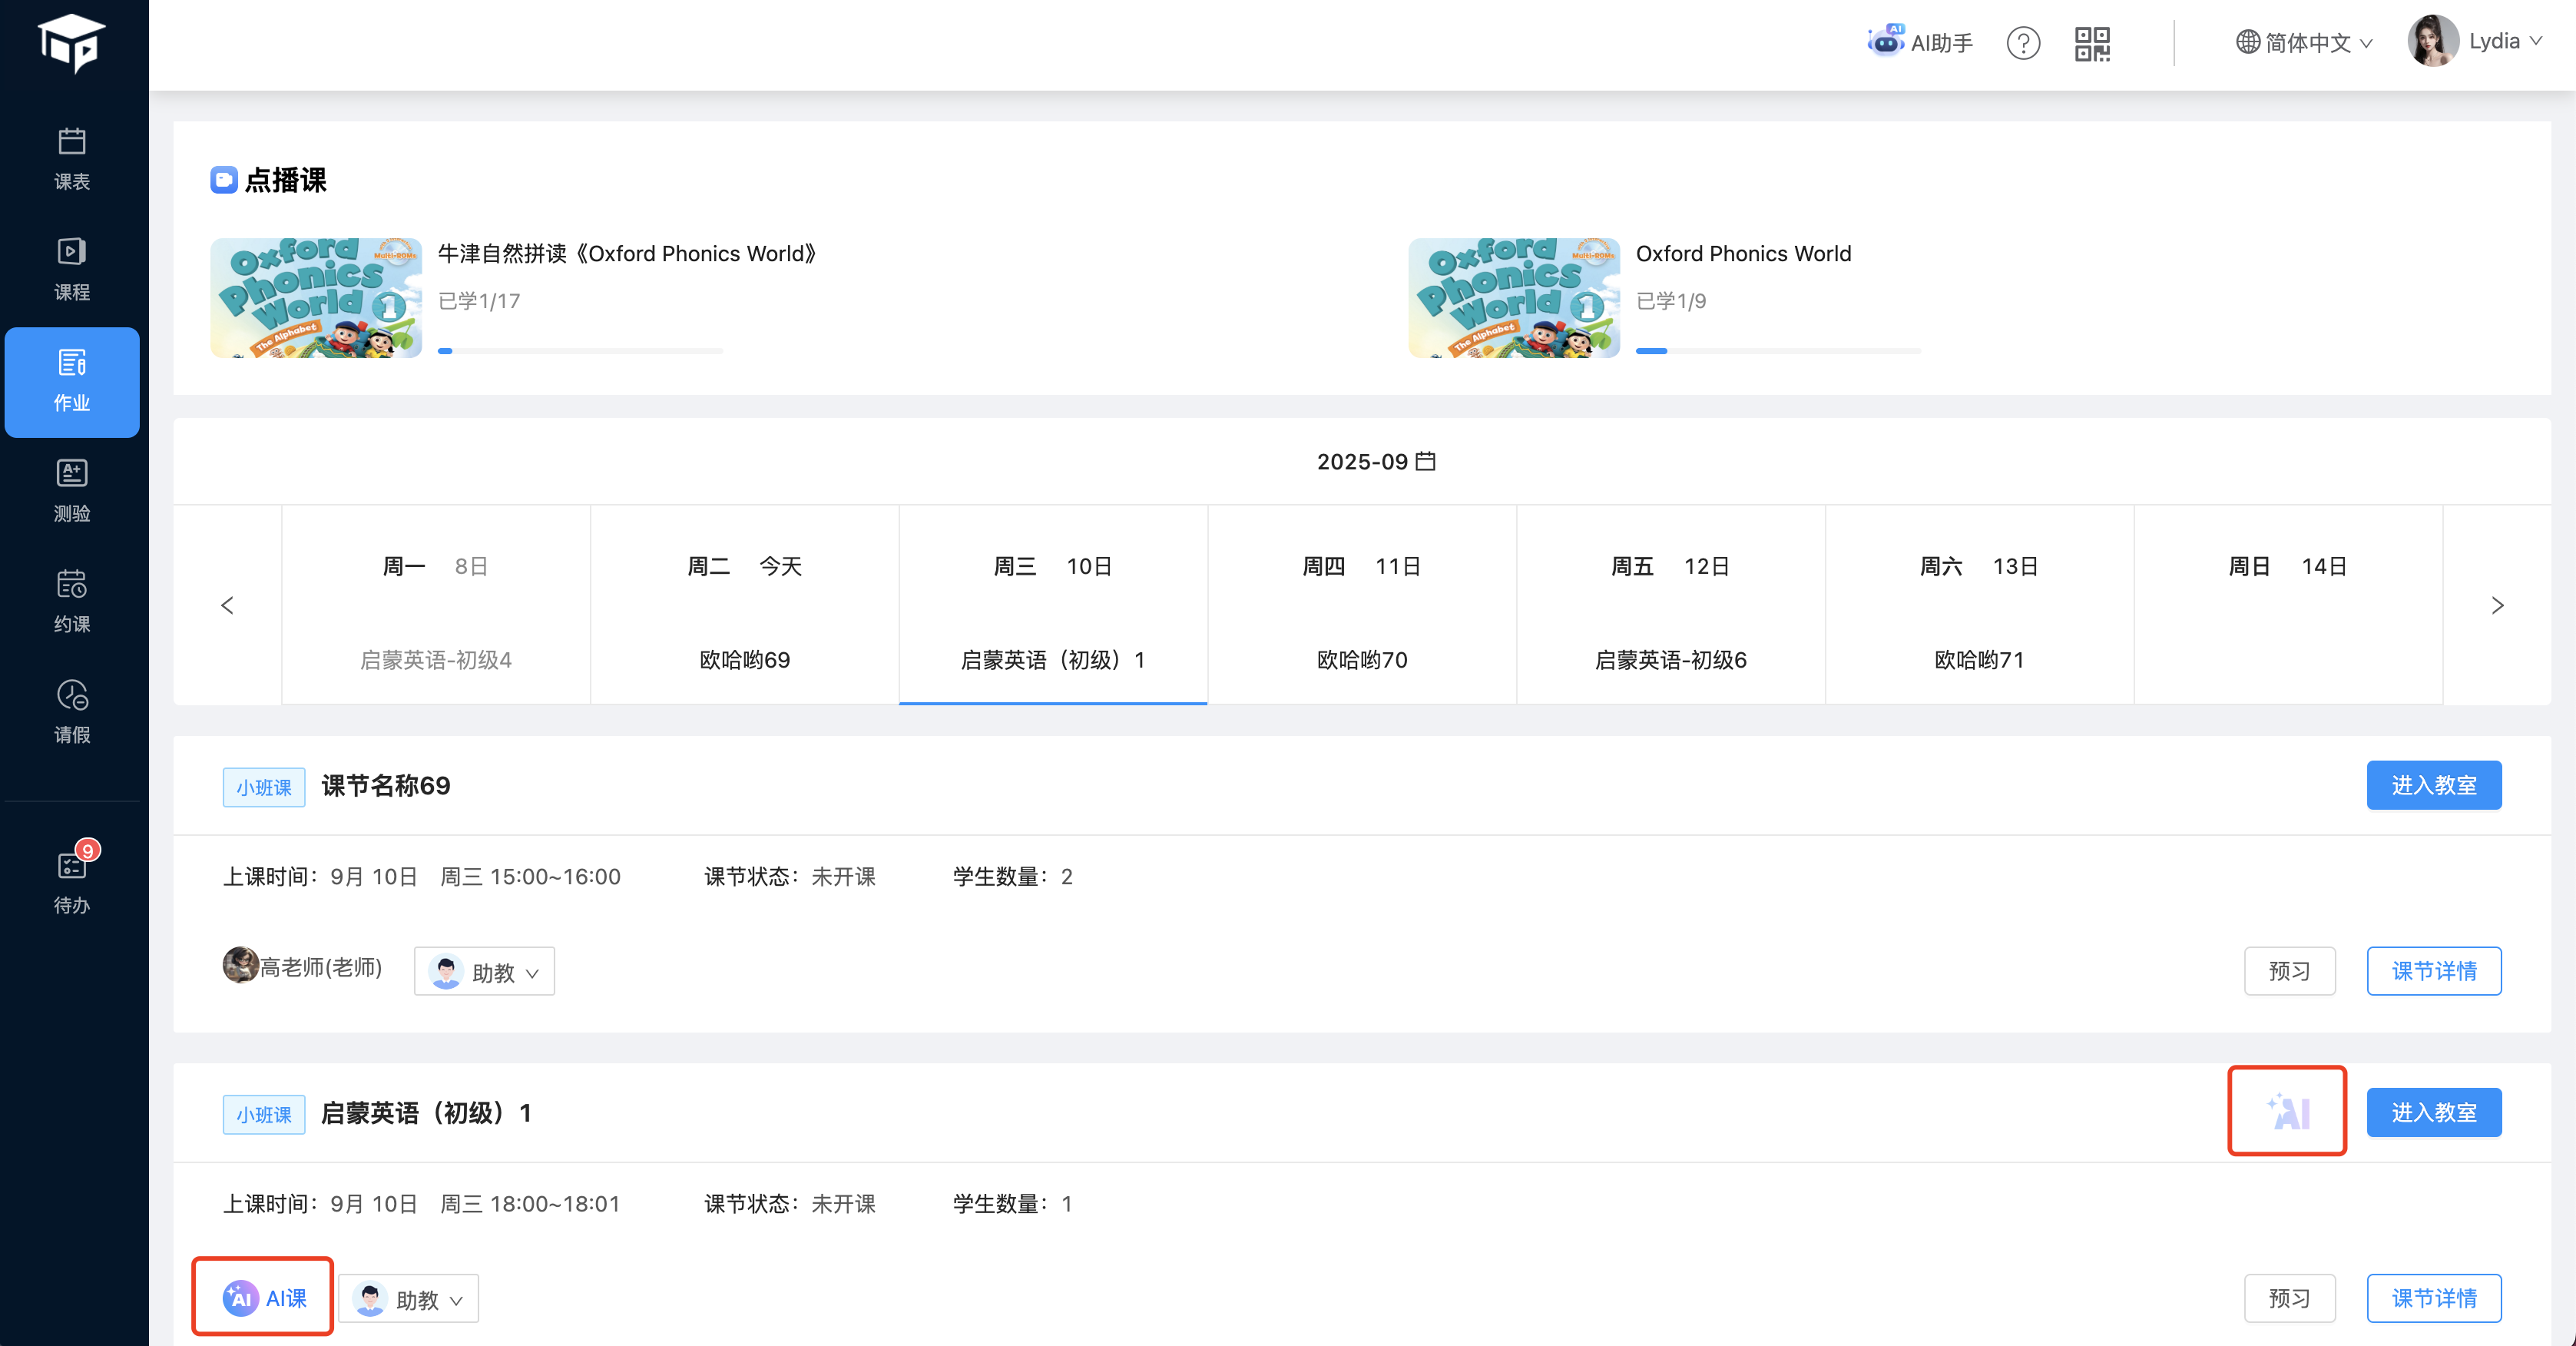This screenshot has height=1346, width=2576.
Task: Open the 2025-09 calendar date picker
Action: (1376, 461)
